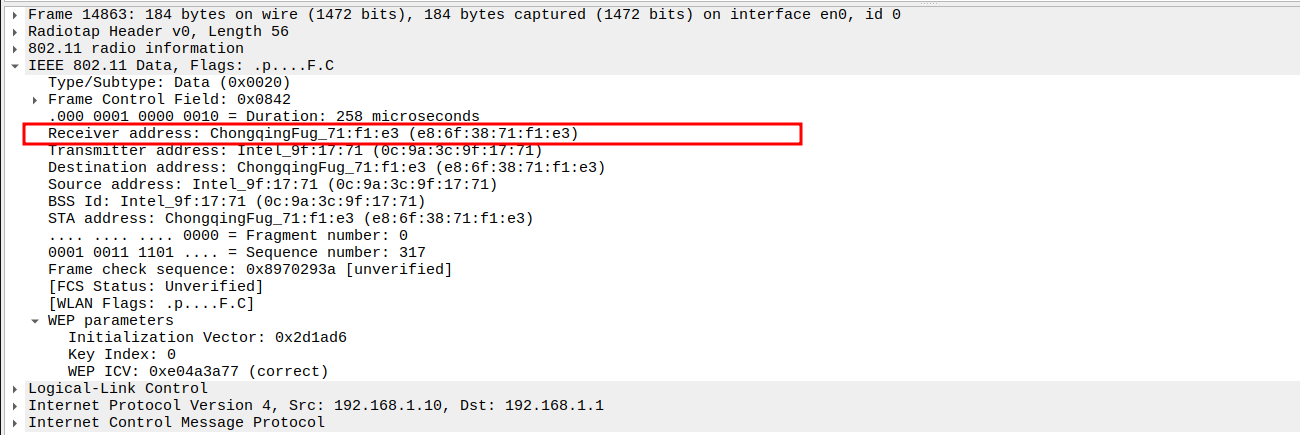Select the BSS Id row
This screenshot has width=1300, height=435.
tap(236, 201)
